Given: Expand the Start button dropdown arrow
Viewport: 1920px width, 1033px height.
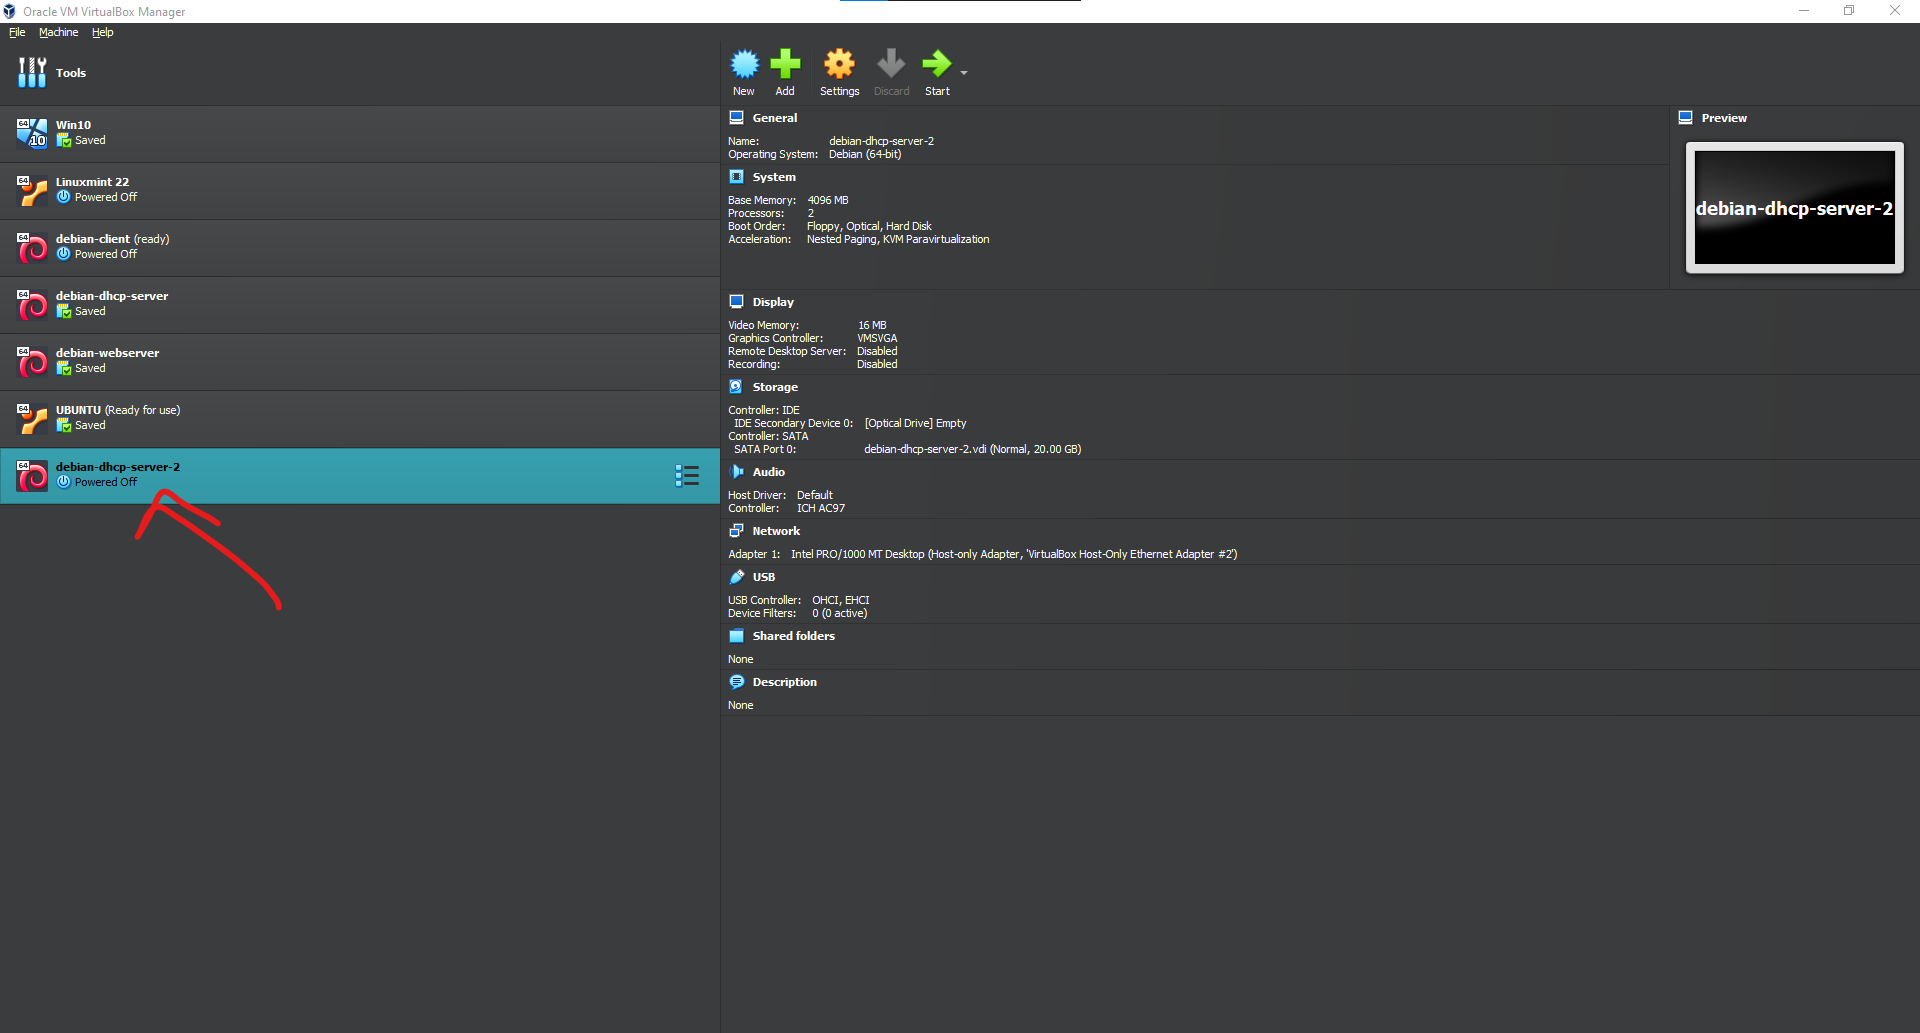Looking at the screenshot, I should 964,73.
